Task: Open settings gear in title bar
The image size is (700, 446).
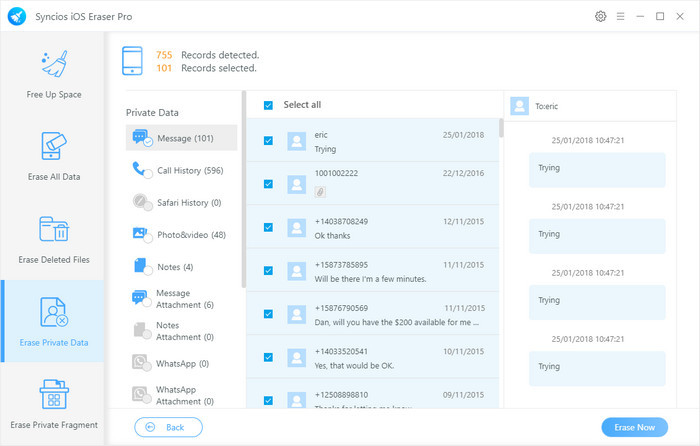Action: [600, 17]
